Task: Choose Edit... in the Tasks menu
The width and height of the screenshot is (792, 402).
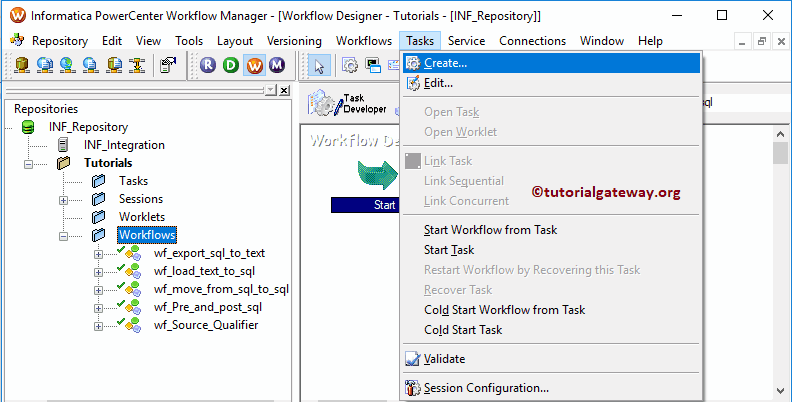Action: (x=551, y=83)
